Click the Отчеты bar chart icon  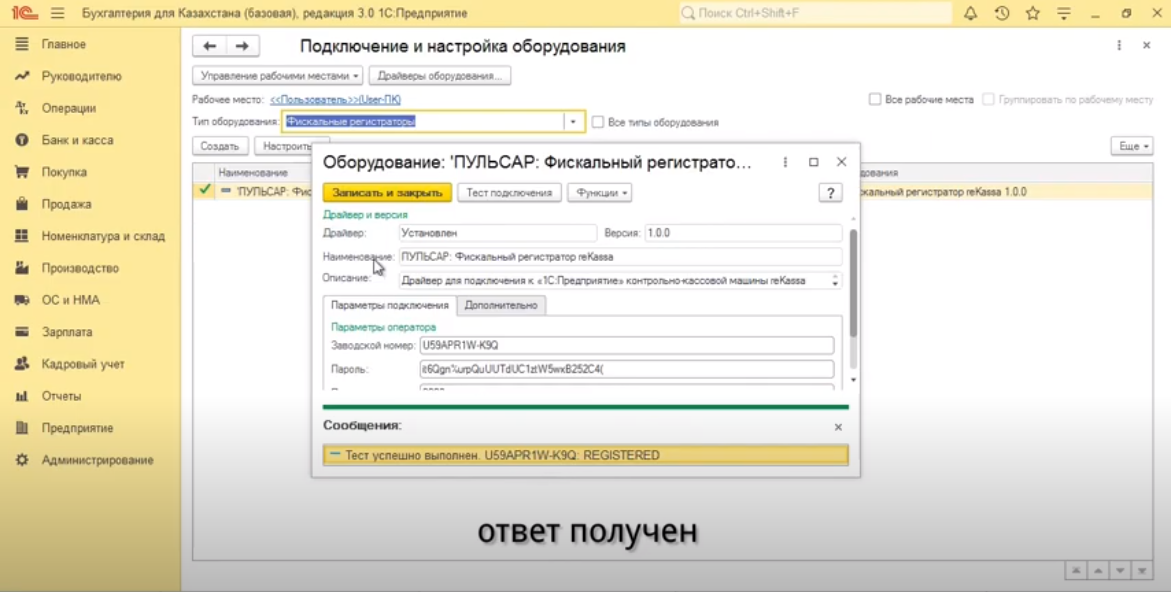[22, 396]
